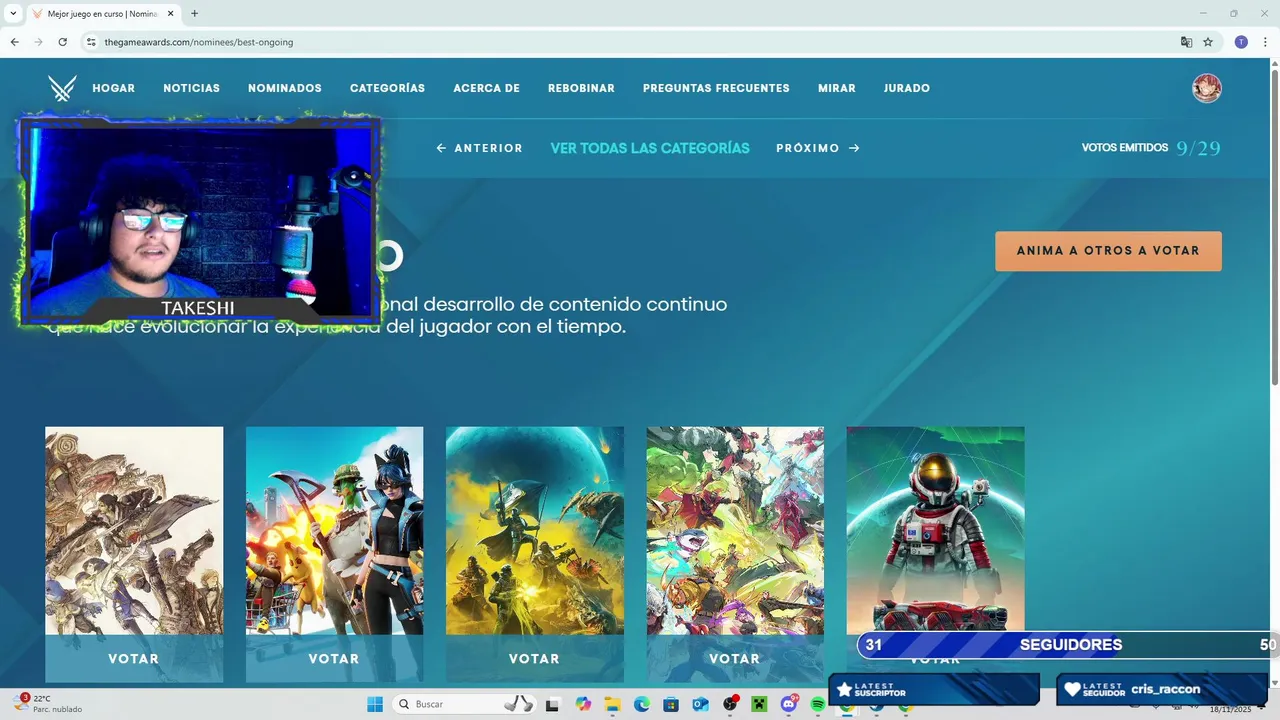The width and height of the screenshot is (1280, 720).
Task: Open the tab search dropdown arrow
Action: [13, 13]
